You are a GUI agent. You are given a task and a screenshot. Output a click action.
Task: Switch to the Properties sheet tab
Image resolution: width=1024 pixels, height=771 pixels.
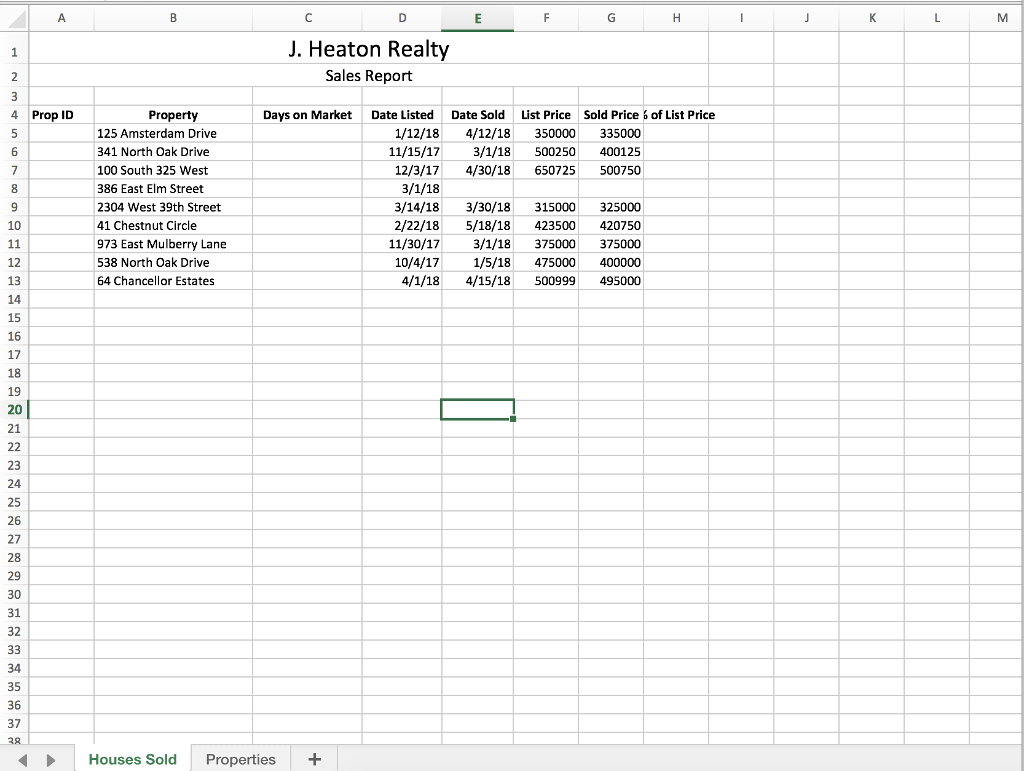[x=240, y=759]
